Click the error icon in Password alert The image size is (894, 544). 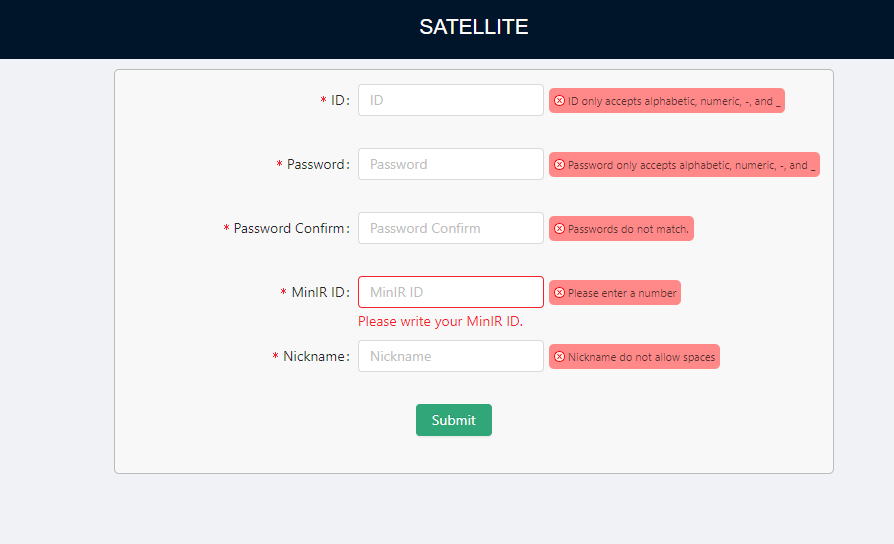point(559,165)
